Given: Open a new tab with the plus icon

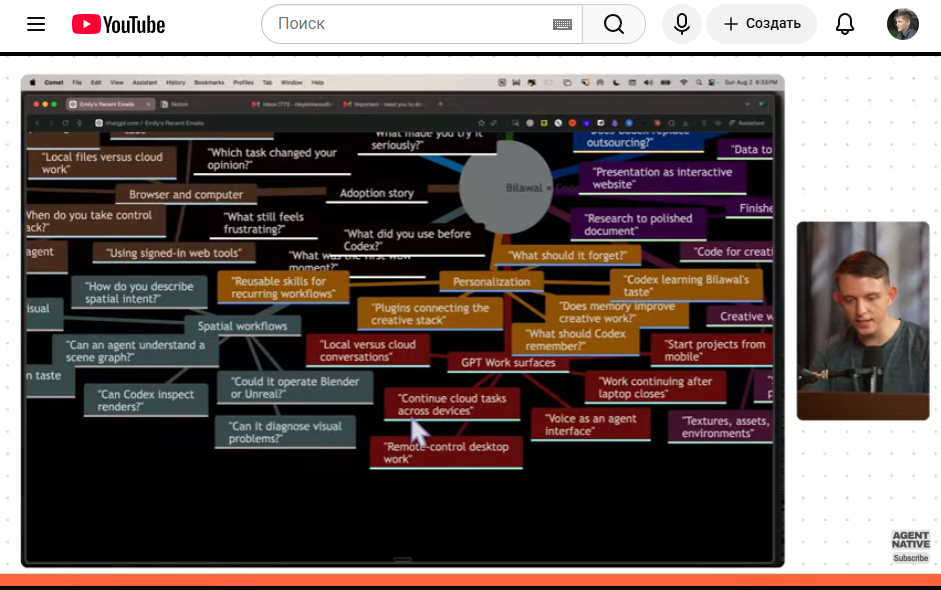Looking at the screenshot, I should (x=440, y=104).
